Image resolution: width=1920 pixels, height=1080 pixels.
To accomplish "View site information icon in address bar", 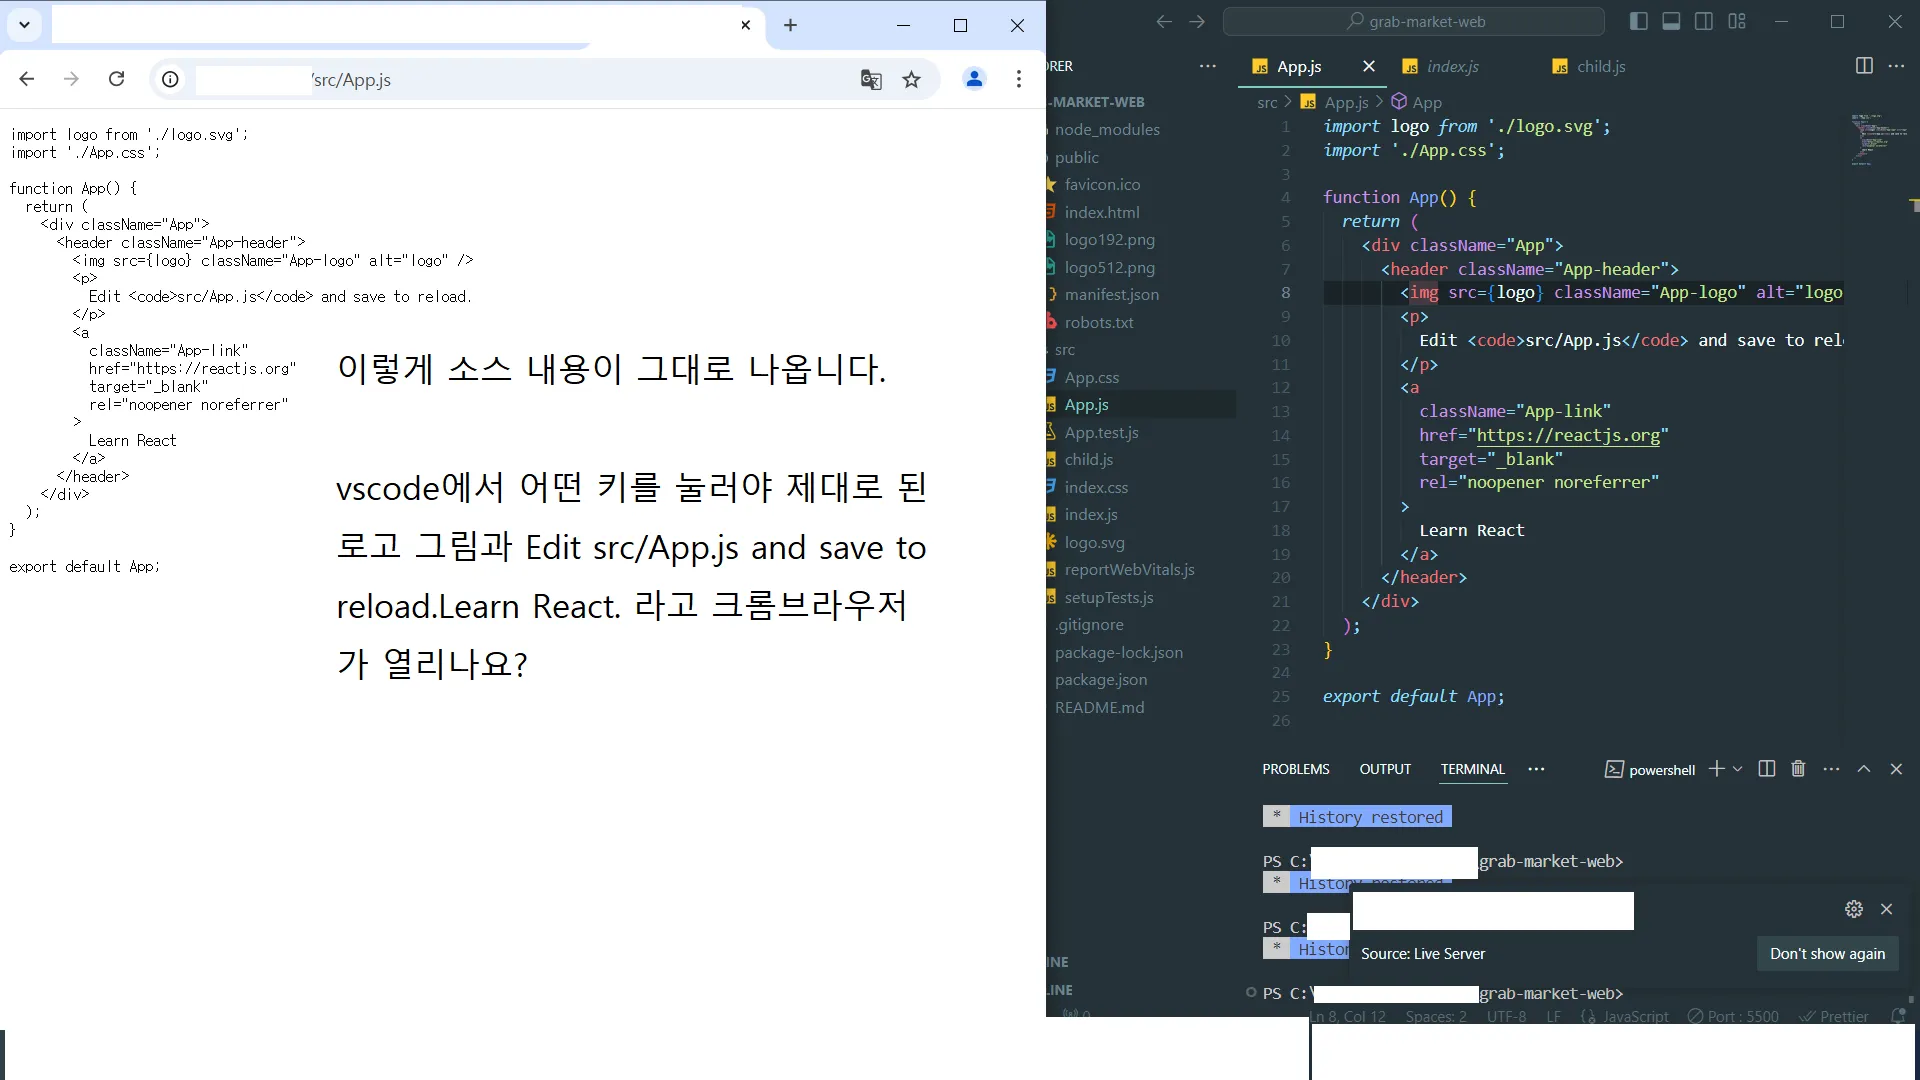I will click(171, 79).
